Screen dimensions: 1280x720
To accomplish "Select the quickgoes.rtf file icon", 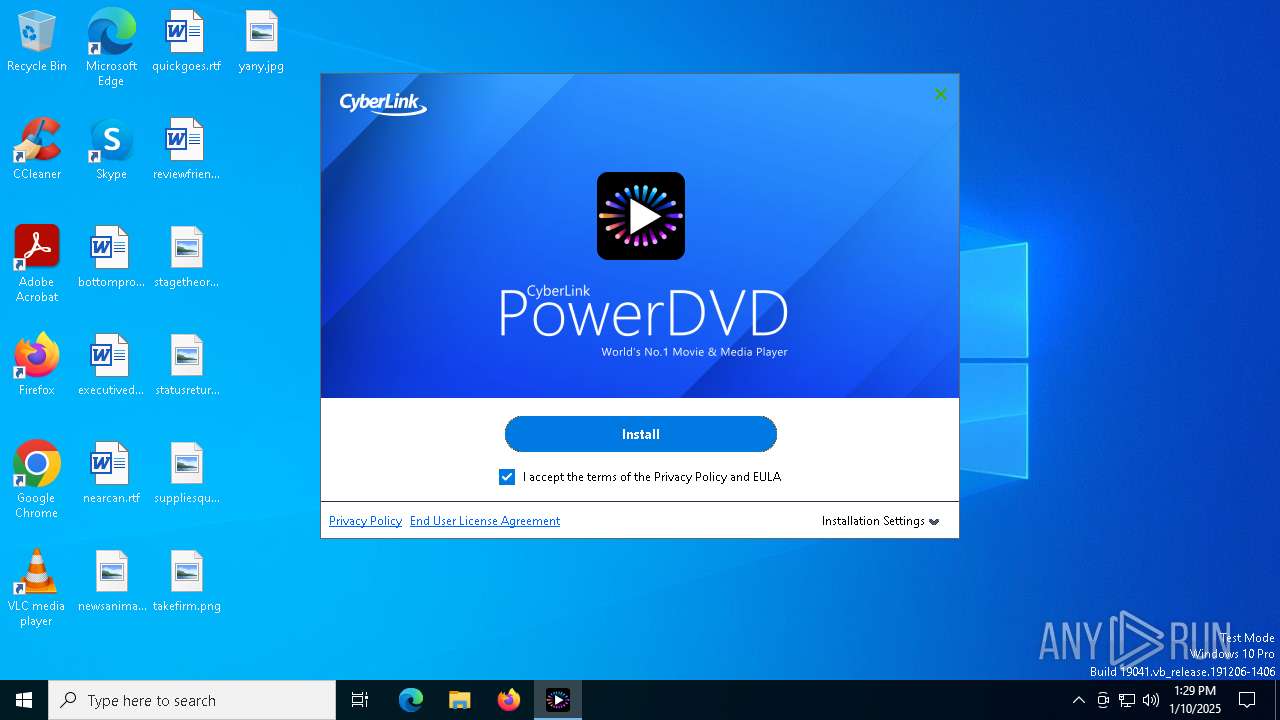I will [186, 42].
